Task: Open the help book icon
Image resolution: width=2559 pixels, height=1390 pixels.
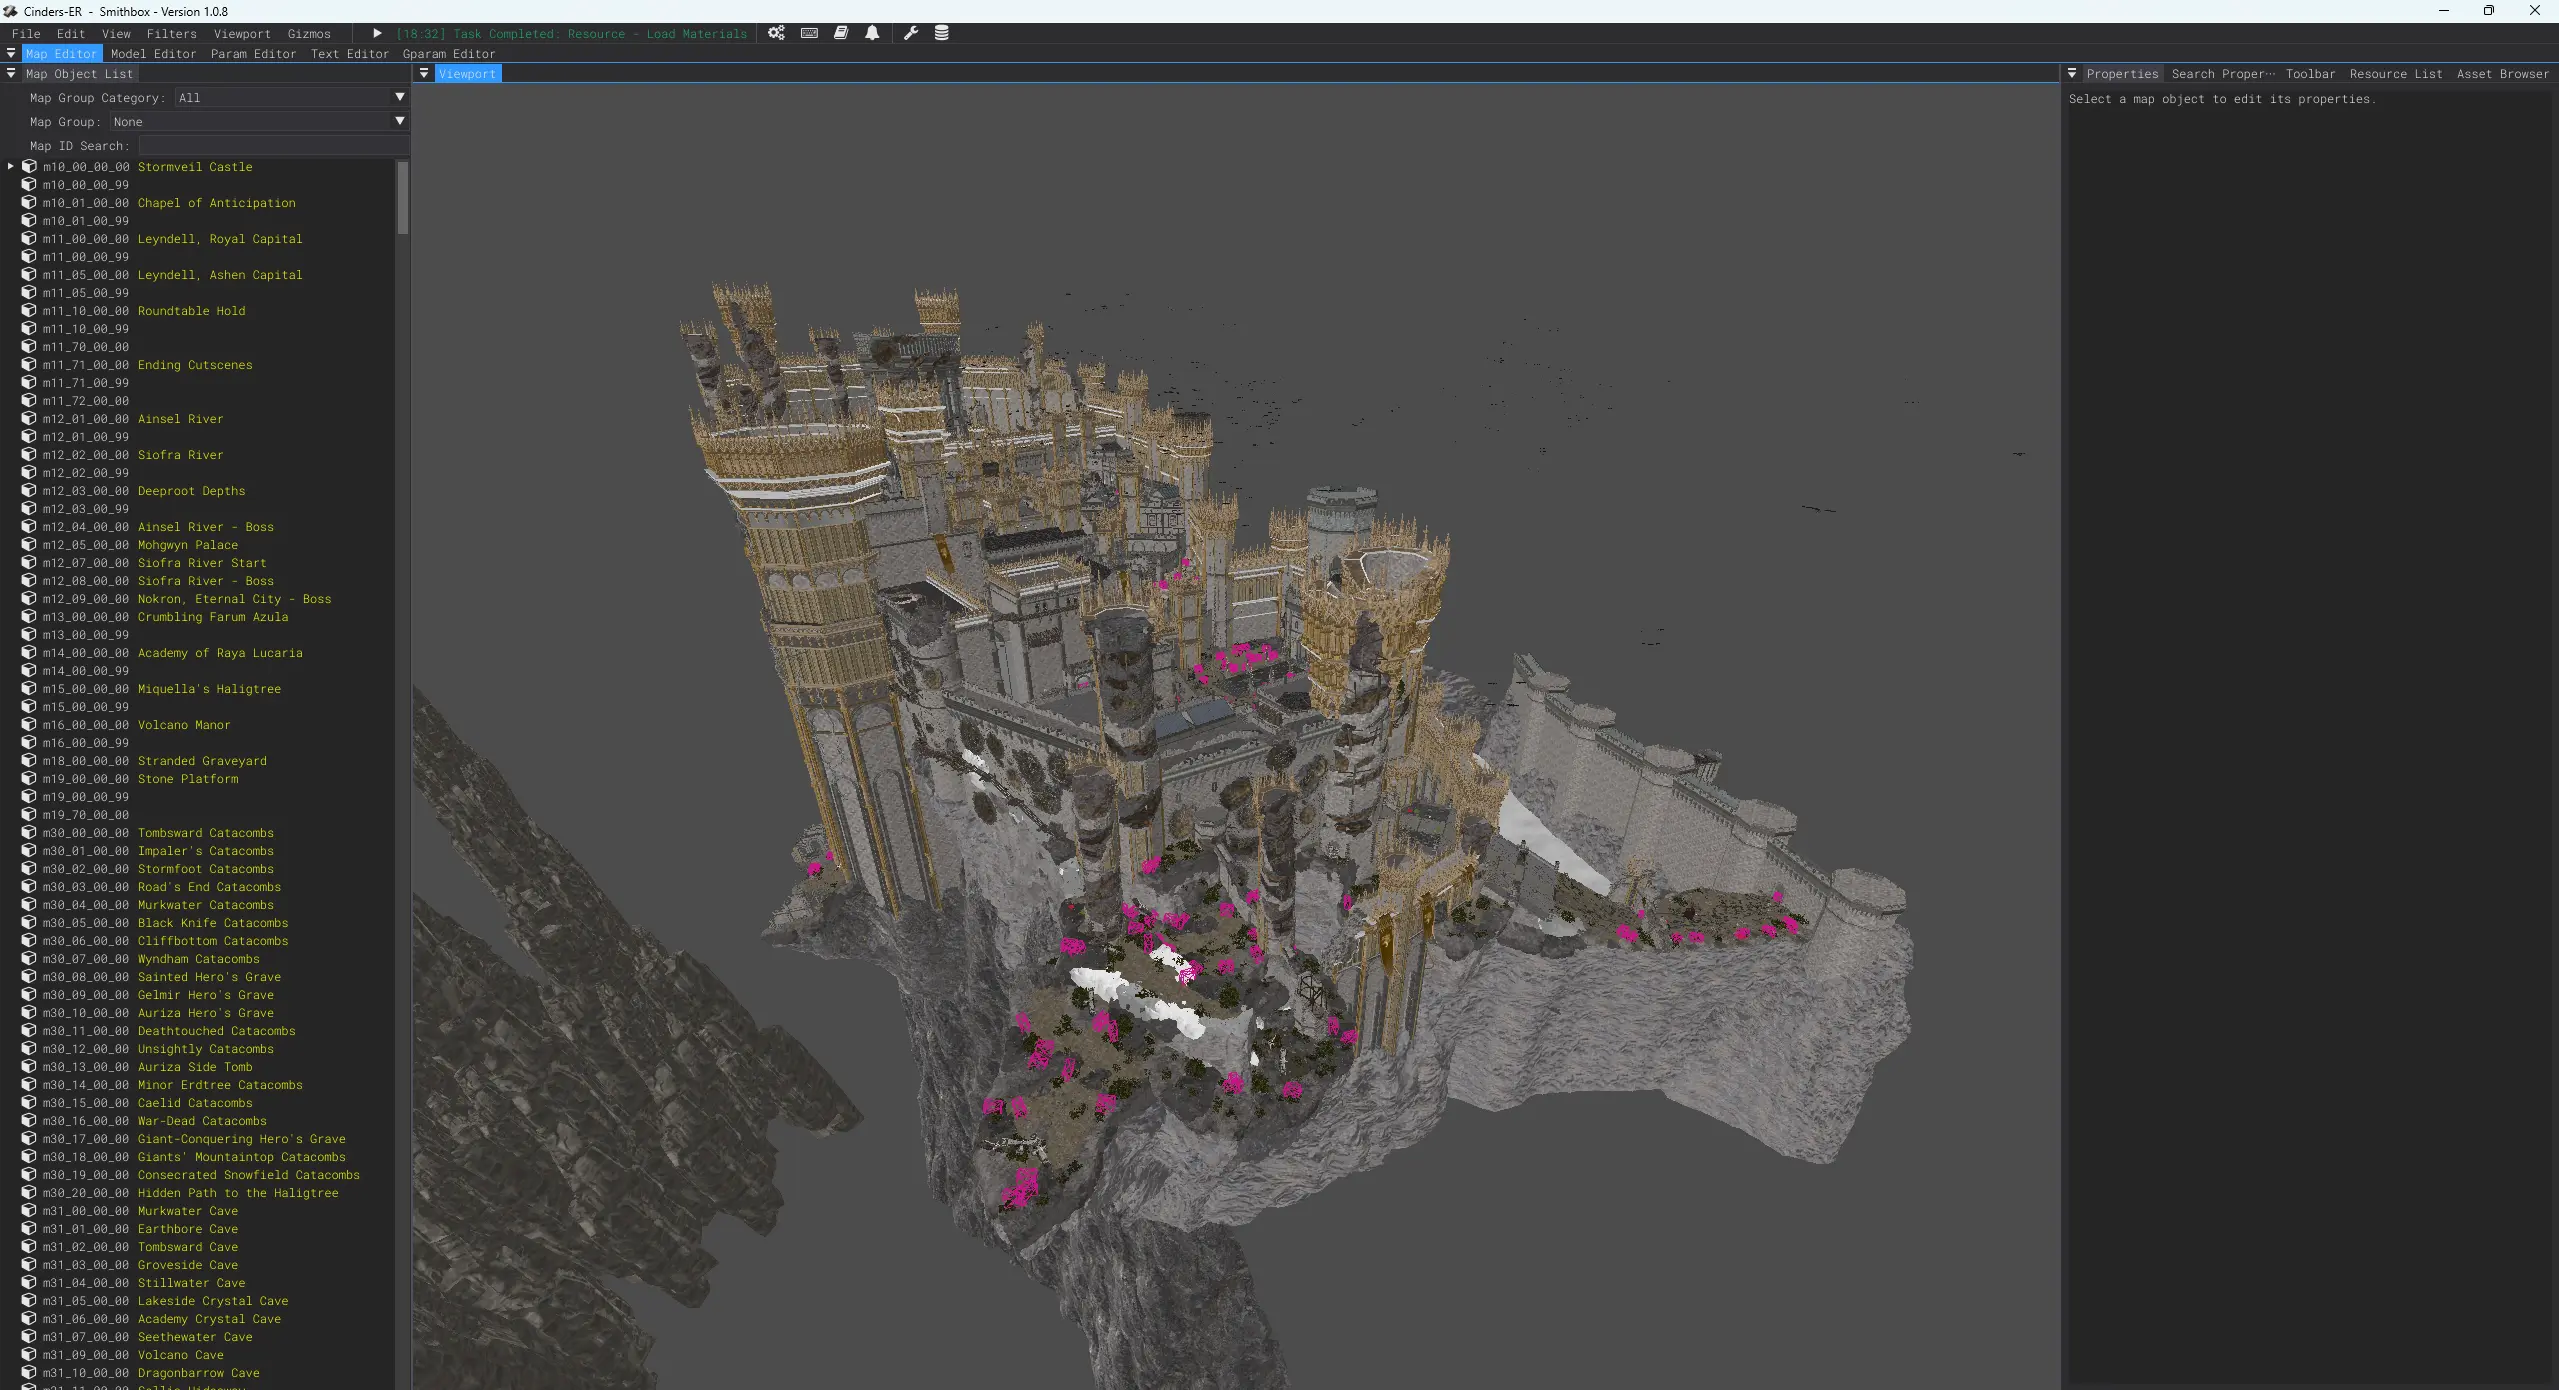Action: click(x=841, y=33)
